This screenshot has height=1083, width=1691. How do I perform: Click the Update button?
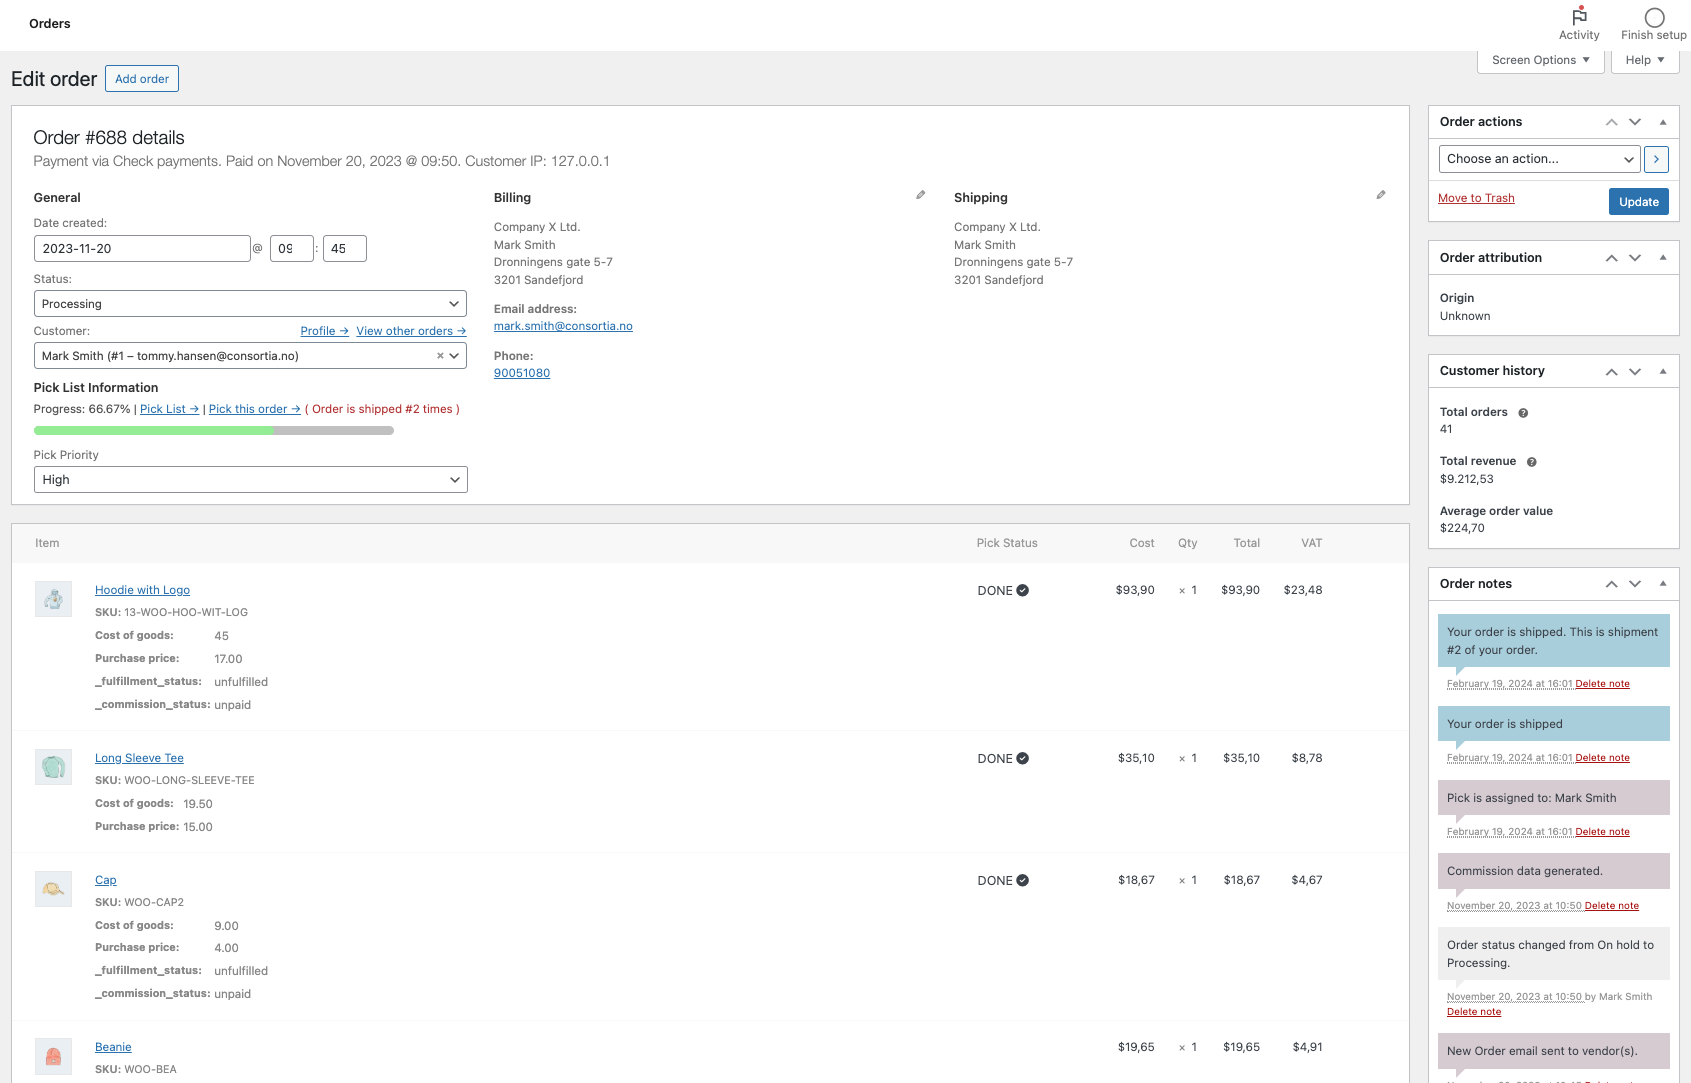click(x=1638, y=201)
